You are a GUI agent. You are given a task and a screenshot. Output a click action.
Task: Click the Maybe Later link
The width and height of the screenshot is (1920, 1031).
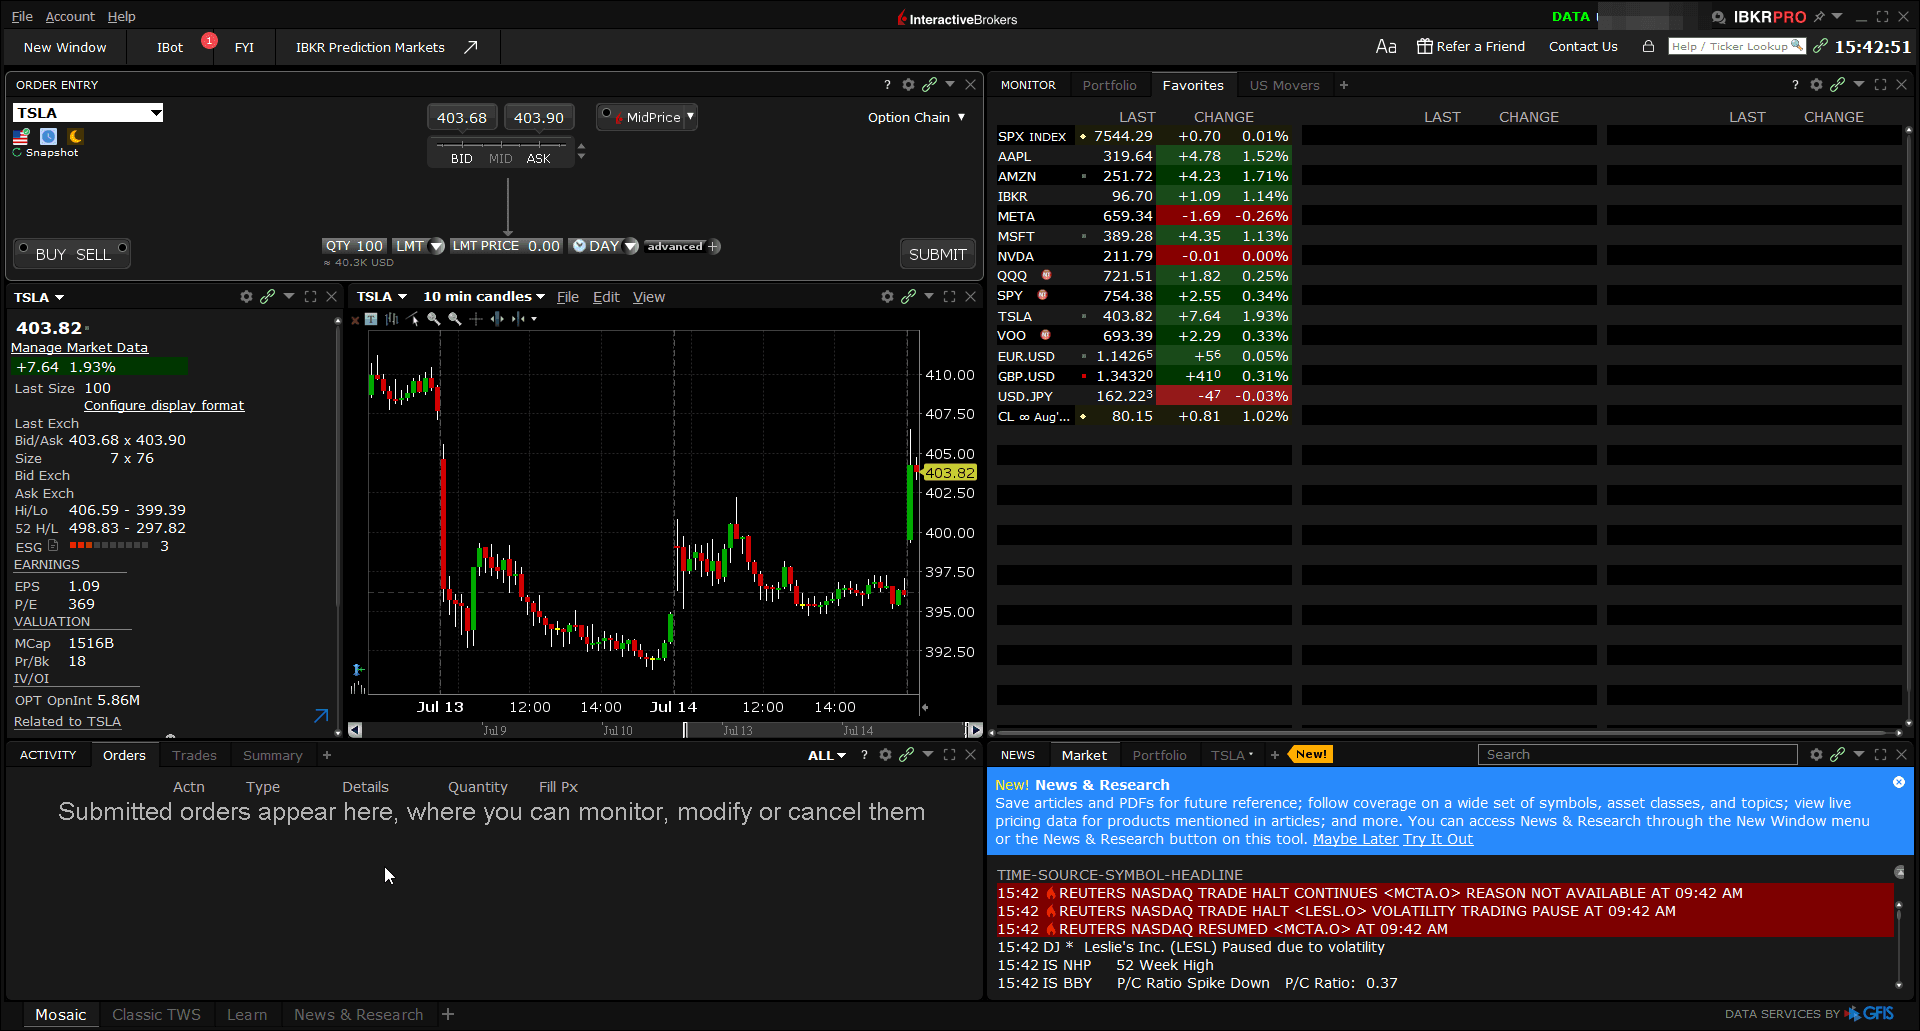pyautogui.click(x=1355, y=839)
